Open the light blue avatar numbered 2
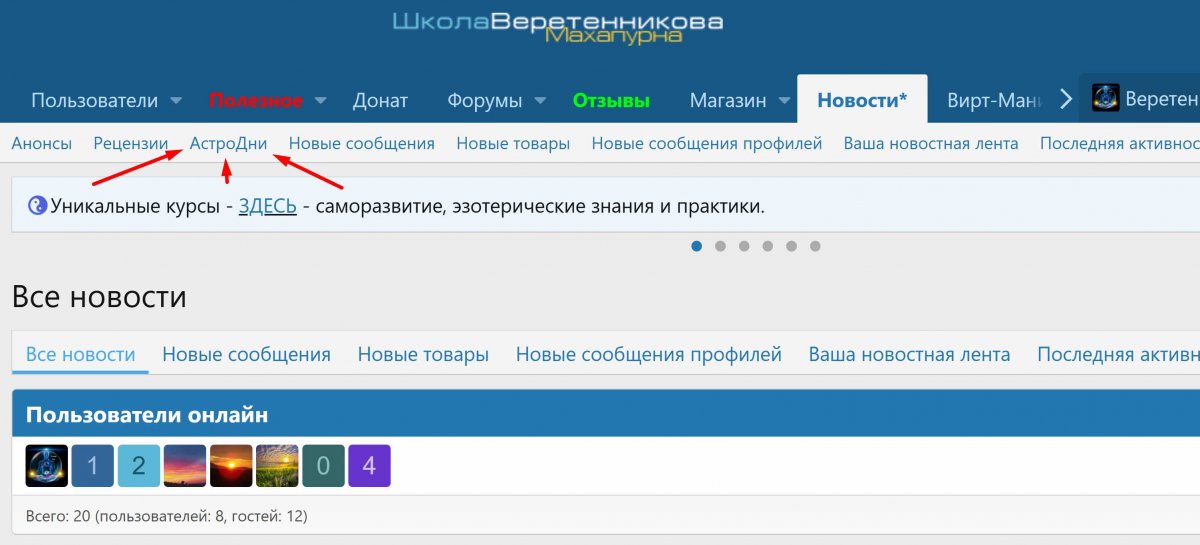 click(139, 466)
